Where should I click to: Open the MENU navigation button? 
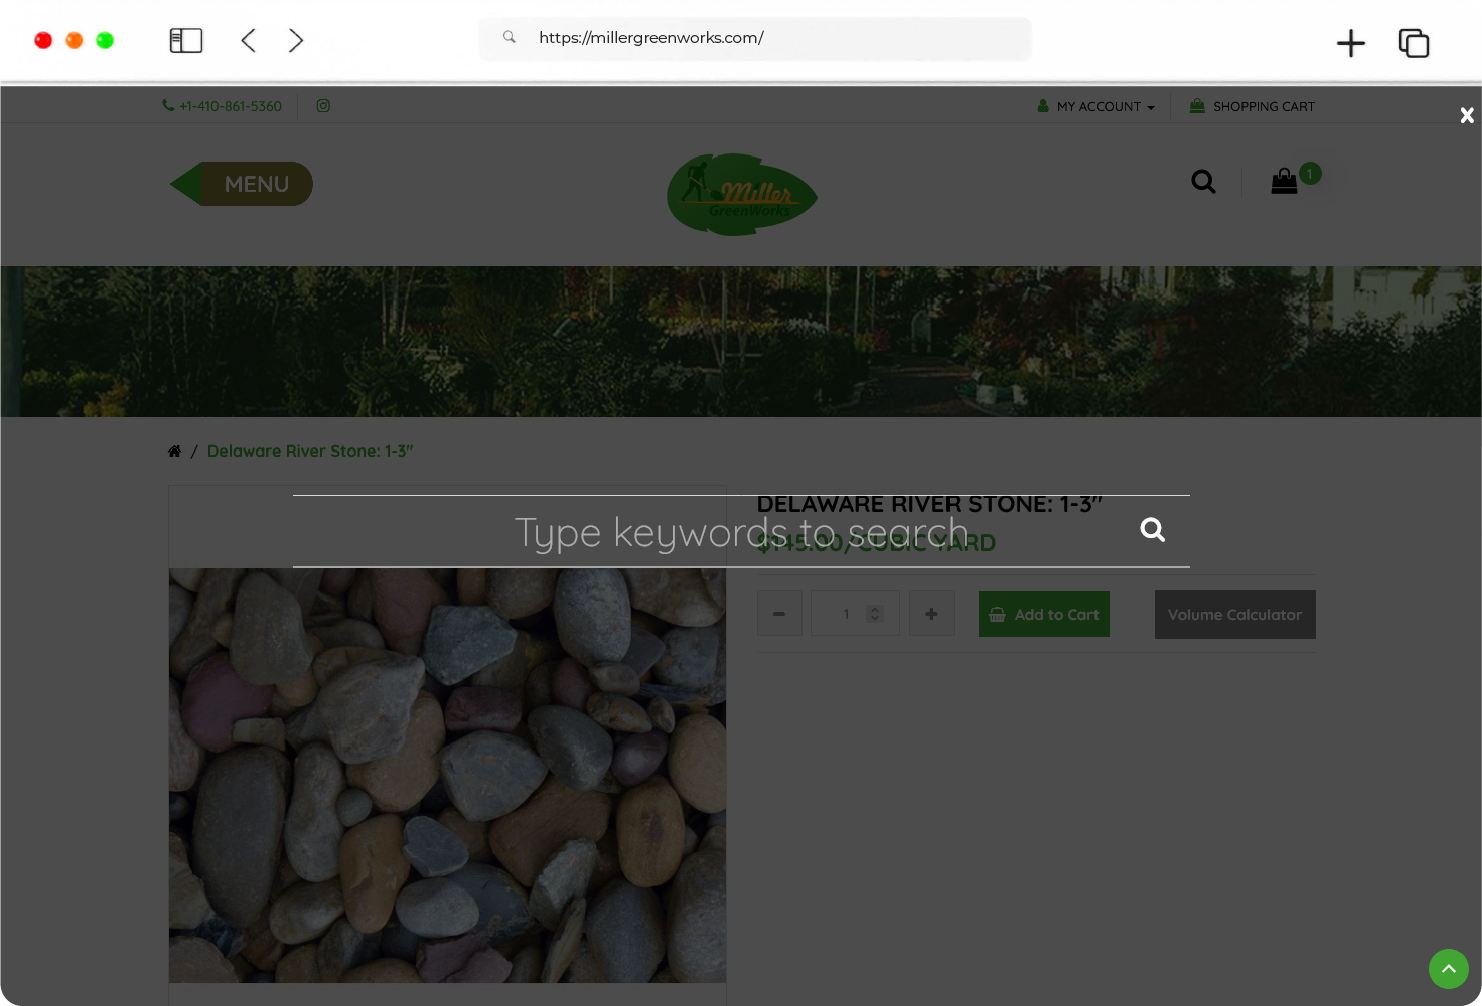(x=242, y=184)
